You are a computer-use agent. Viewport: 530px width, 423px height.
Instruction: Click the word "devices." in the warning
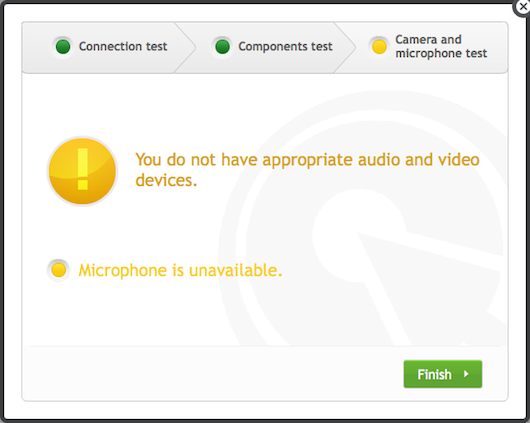[x=166, y=180]
